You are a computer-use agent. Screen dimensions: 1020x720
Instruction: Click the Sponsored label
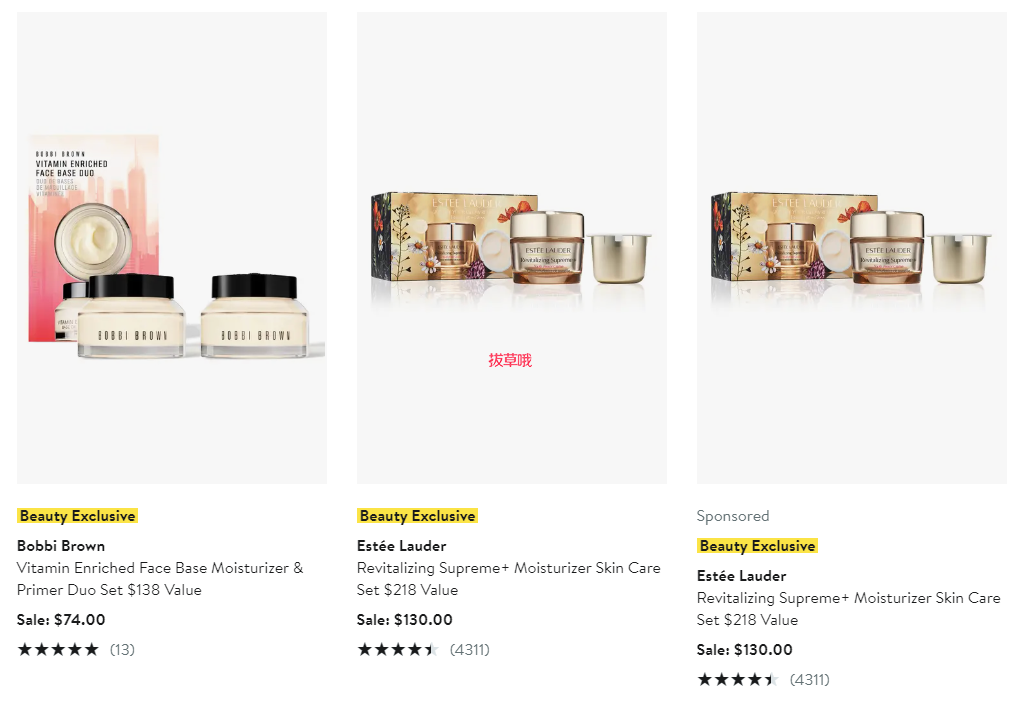(733, 516)
